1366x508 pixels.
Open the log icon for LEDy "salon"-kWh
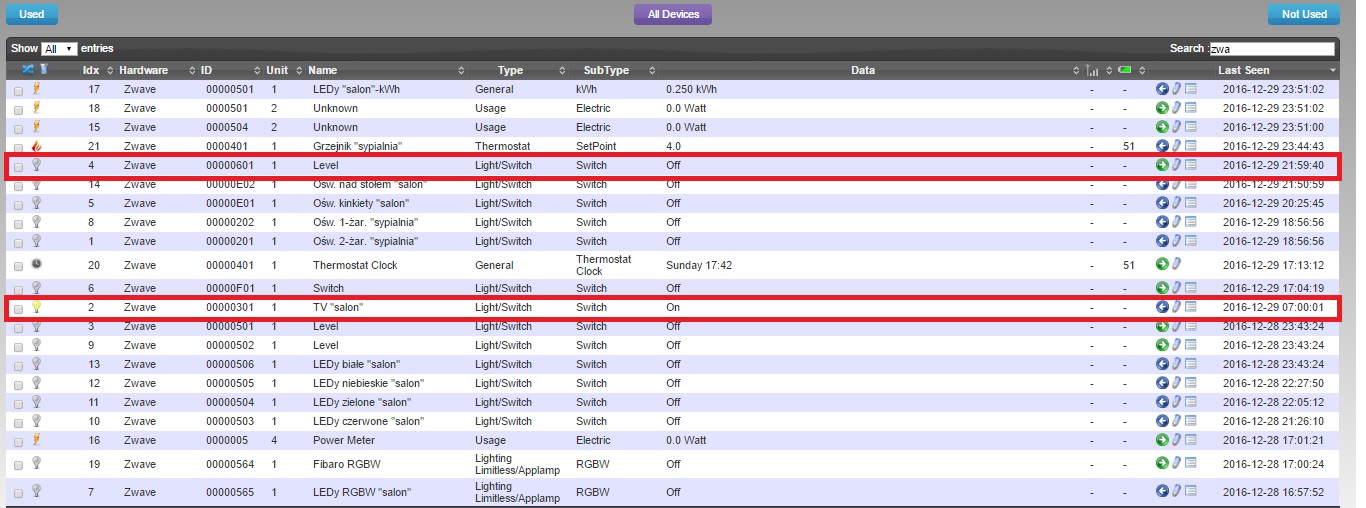click(1191, 89)
